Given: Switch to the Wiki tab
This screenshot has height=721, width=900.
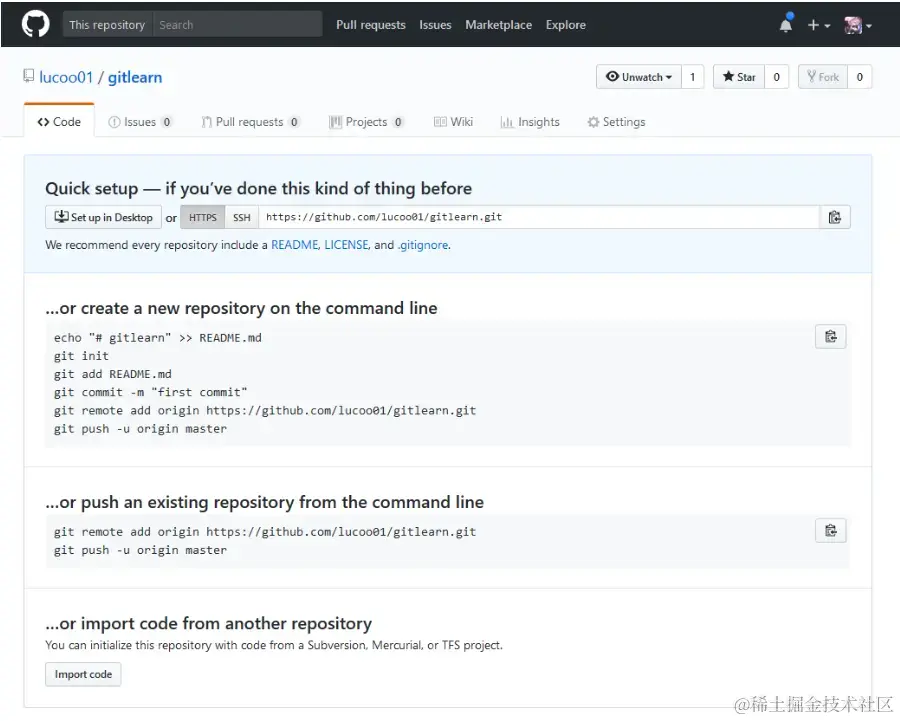Looking at the screenshot, I should click(453, 122).
